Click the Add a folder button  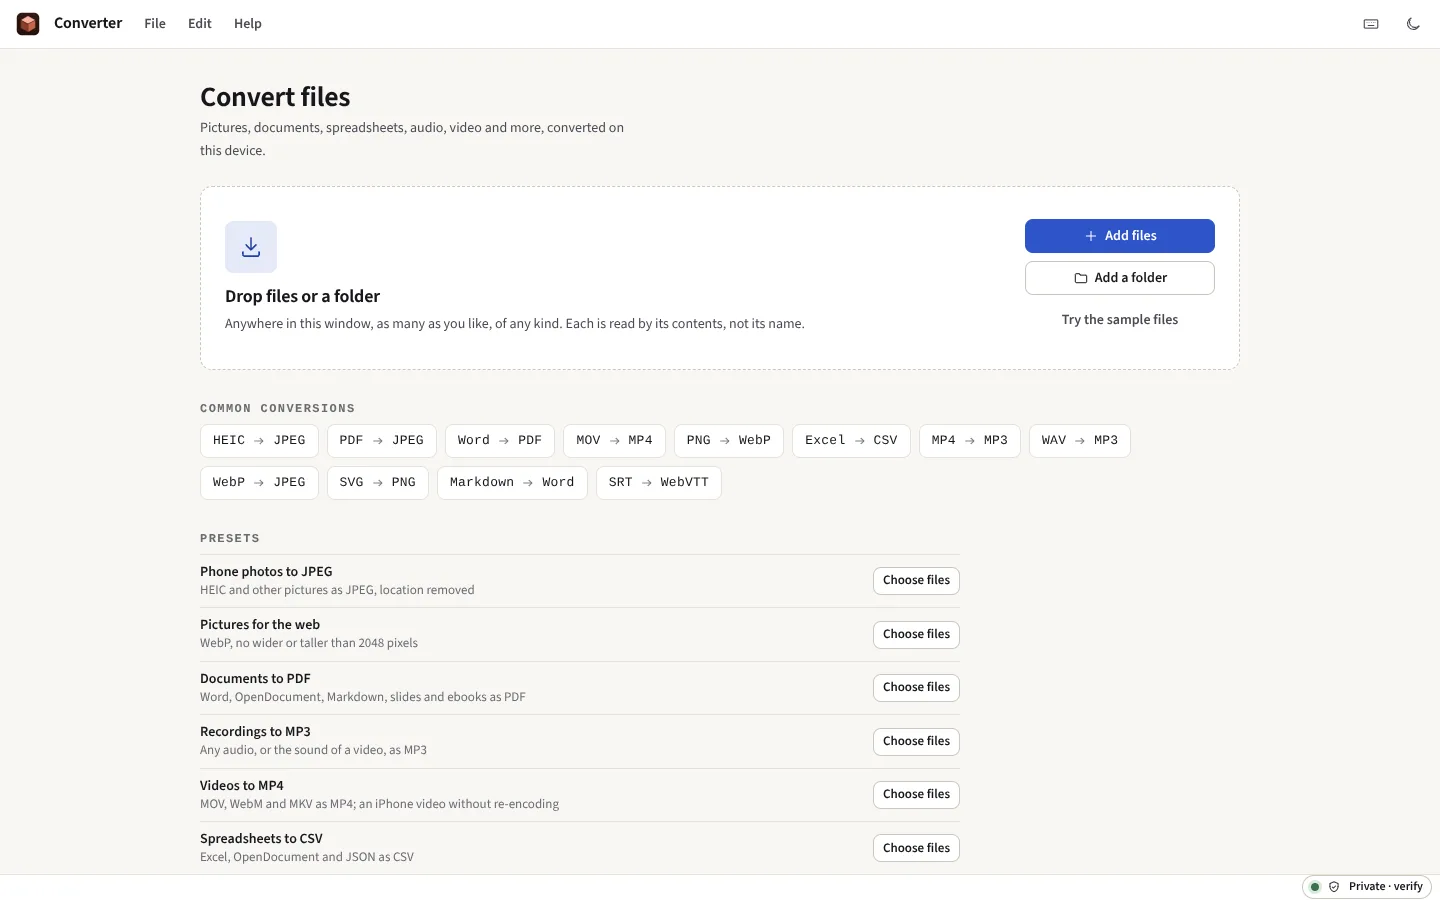click(1120, 278)
